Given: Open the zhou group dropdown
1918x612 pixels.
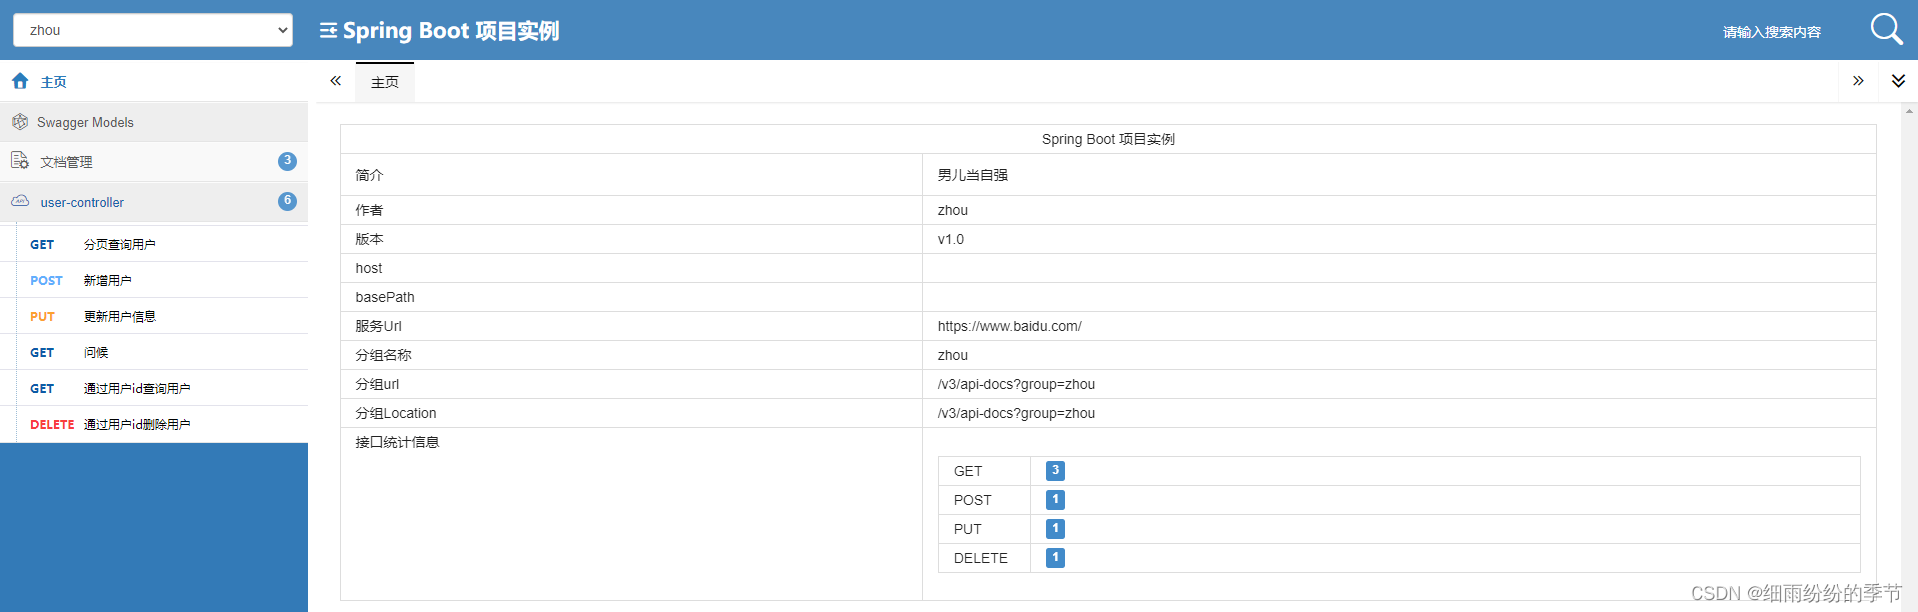Looking at the screenshot, I should click(x=153, y=30).
